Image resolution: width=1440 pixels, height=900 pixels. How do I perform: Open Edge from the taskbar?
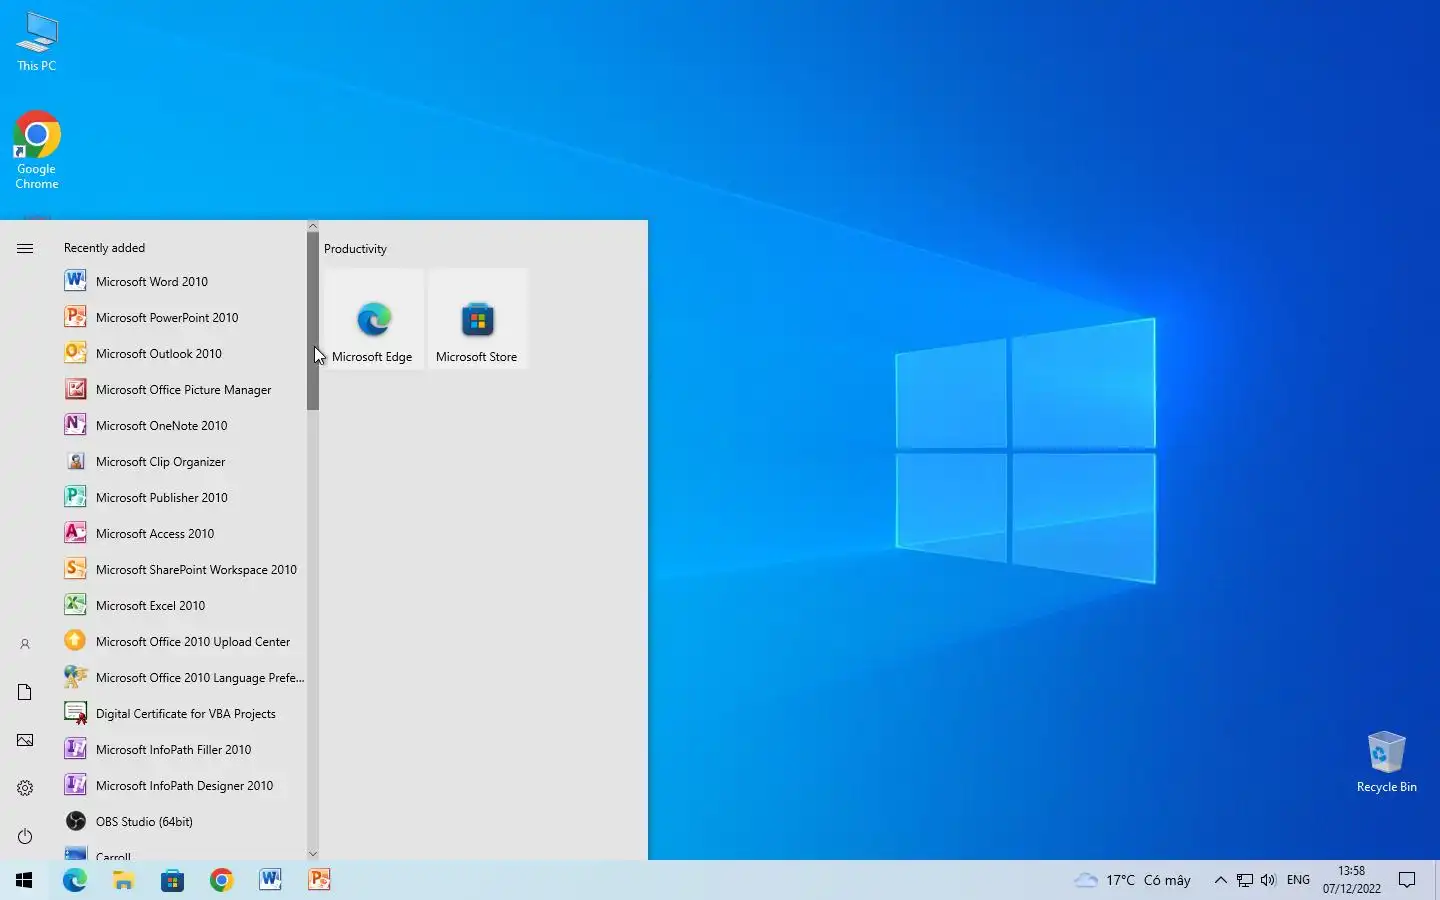click(x=75, y=880)
